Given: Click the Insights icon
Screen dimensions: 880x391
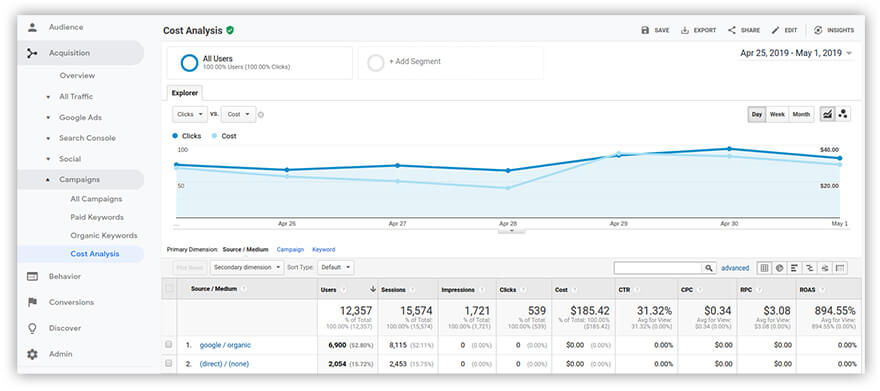Looking at the screenshot, I should (x=818, y=30).
